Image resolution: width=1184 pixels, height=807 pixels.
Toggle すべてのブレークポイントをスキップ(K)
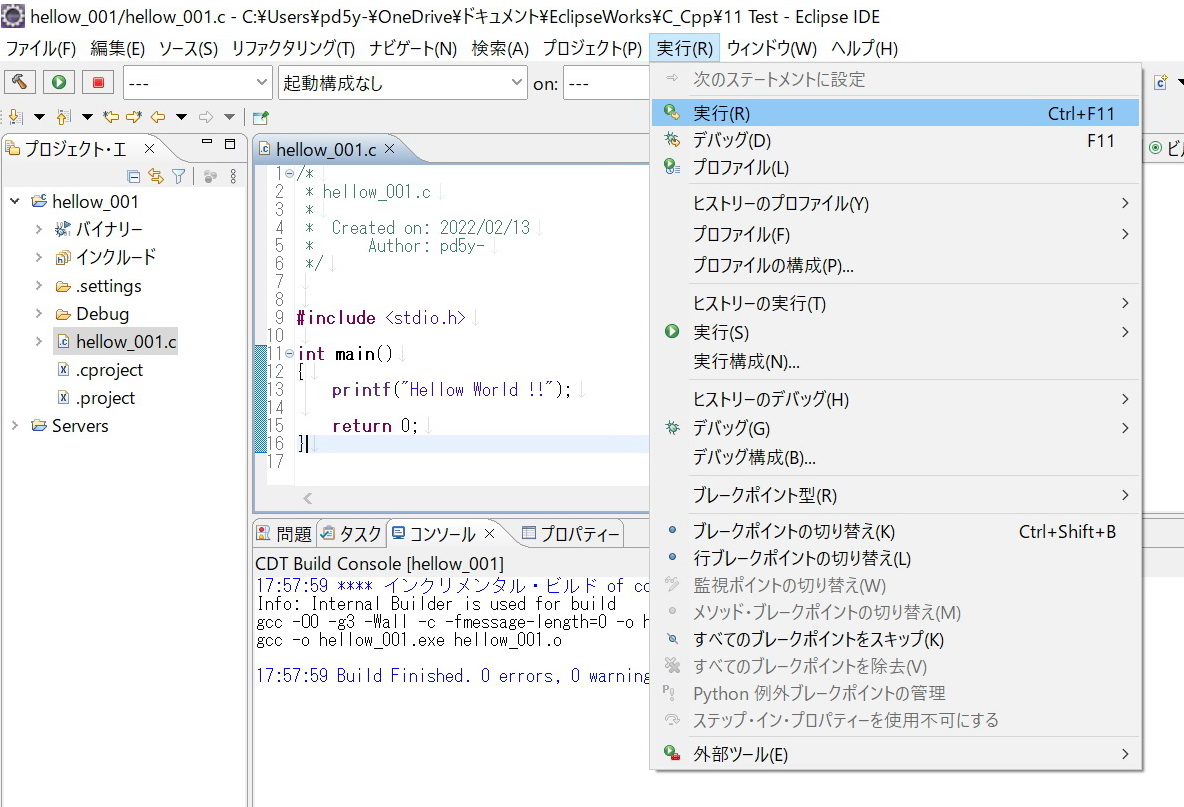[x=896, y=639]
